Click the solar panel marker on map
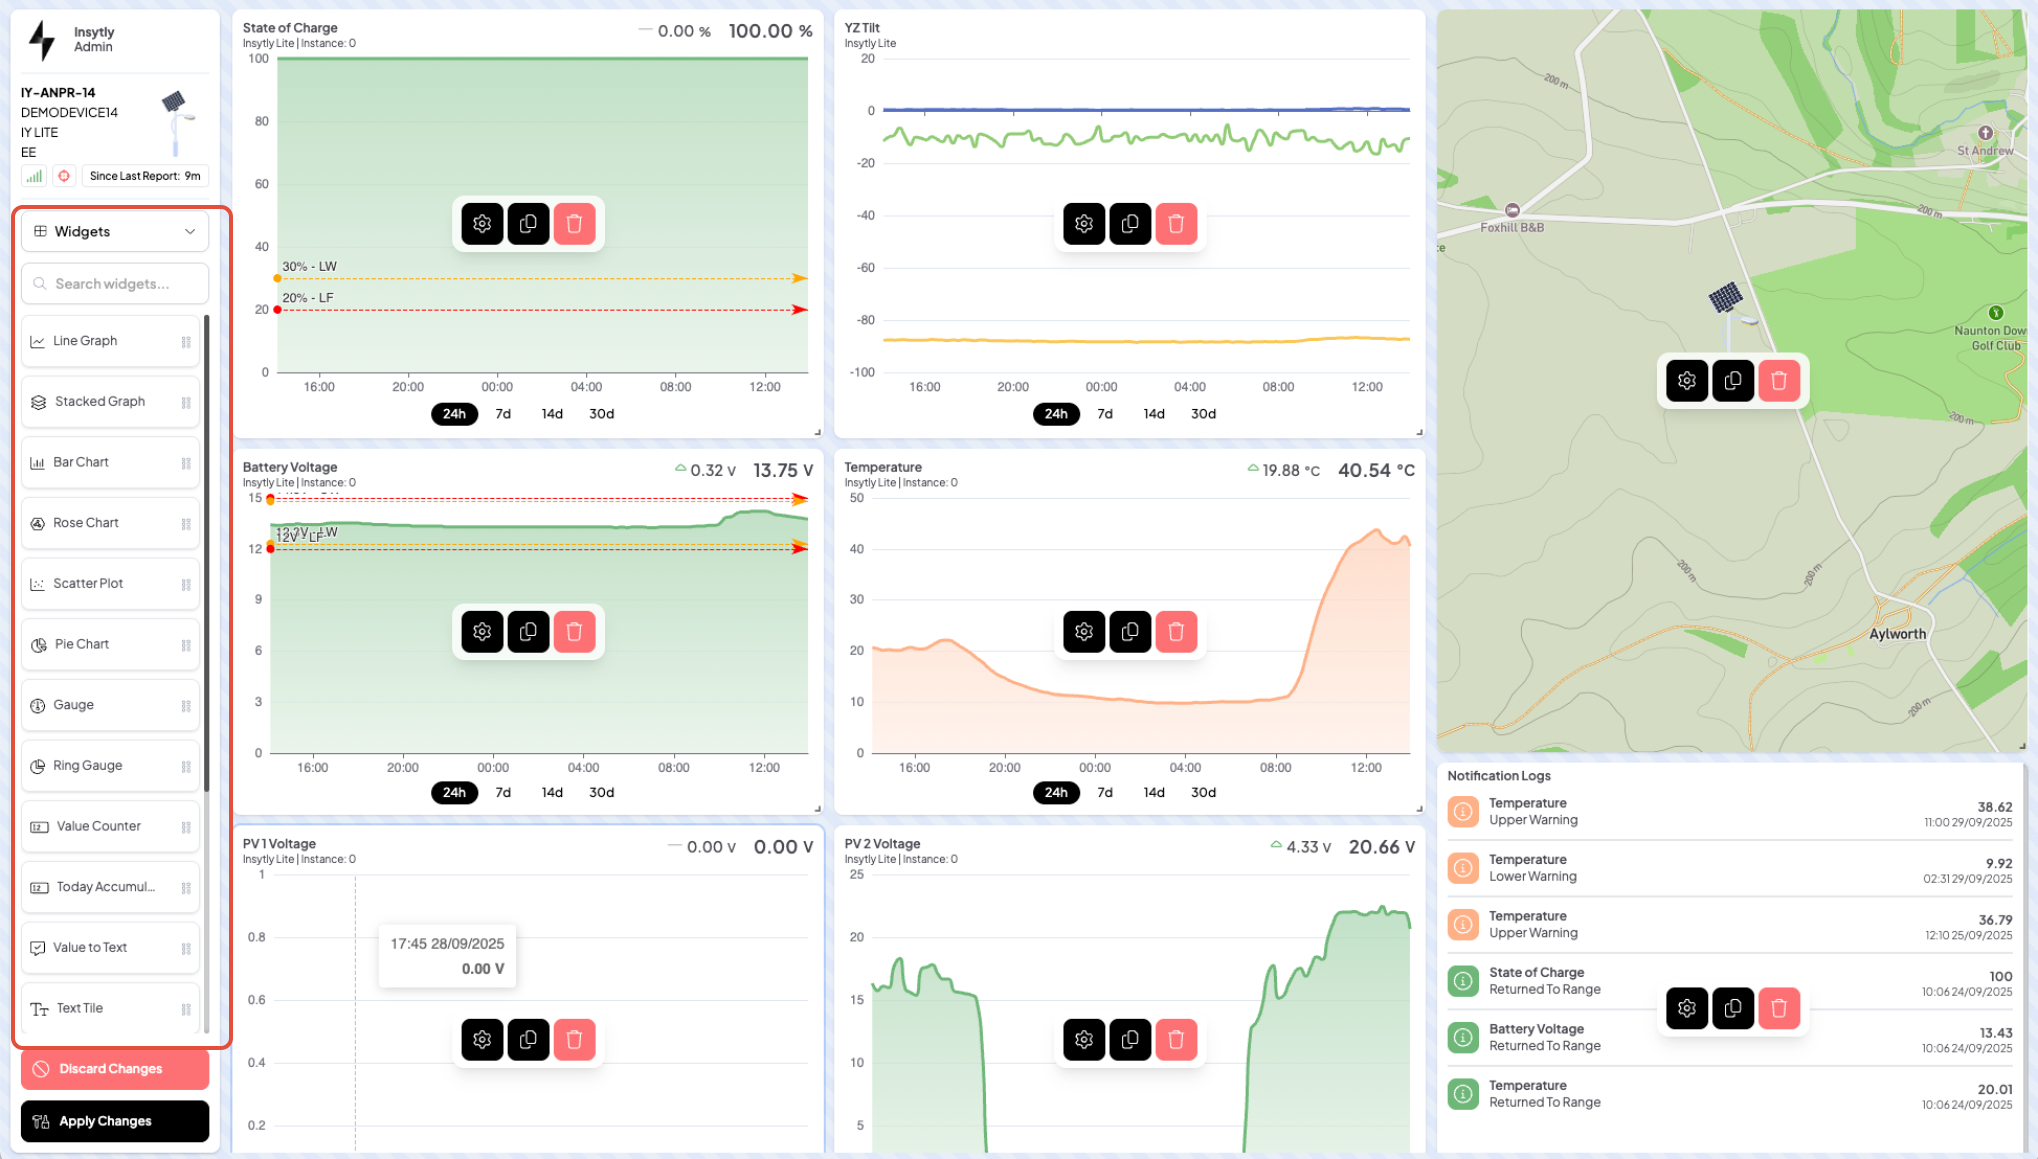The width and height of the screenshot is (2038, 1159). (x=1725, y=297)
